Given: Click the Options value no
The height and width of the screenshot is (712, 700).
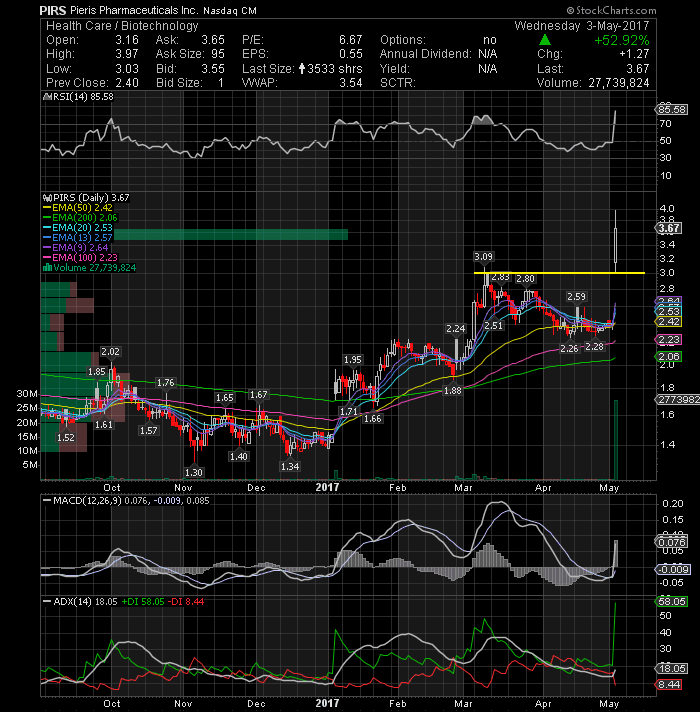Looking at the screenshot, I should point(490,40).
